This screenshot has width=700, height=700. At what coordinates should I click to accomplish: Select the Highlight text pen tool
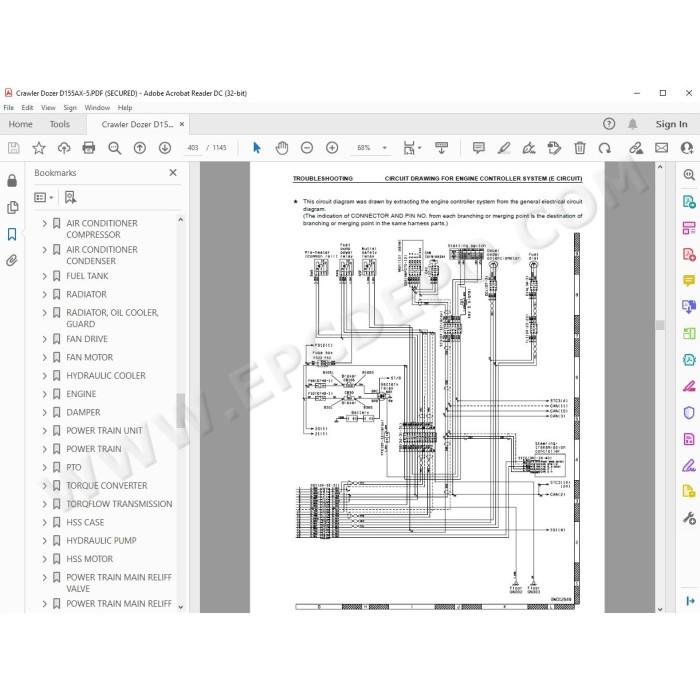(x=504, y=148)
